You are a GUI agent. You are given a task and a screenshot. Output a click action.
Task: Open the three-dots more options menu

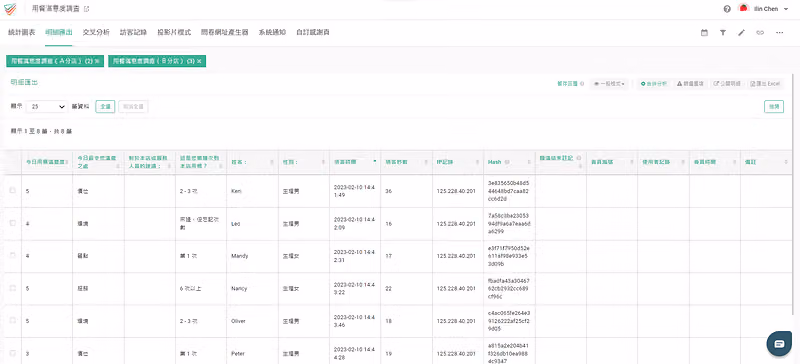click(x=779, y=33)
